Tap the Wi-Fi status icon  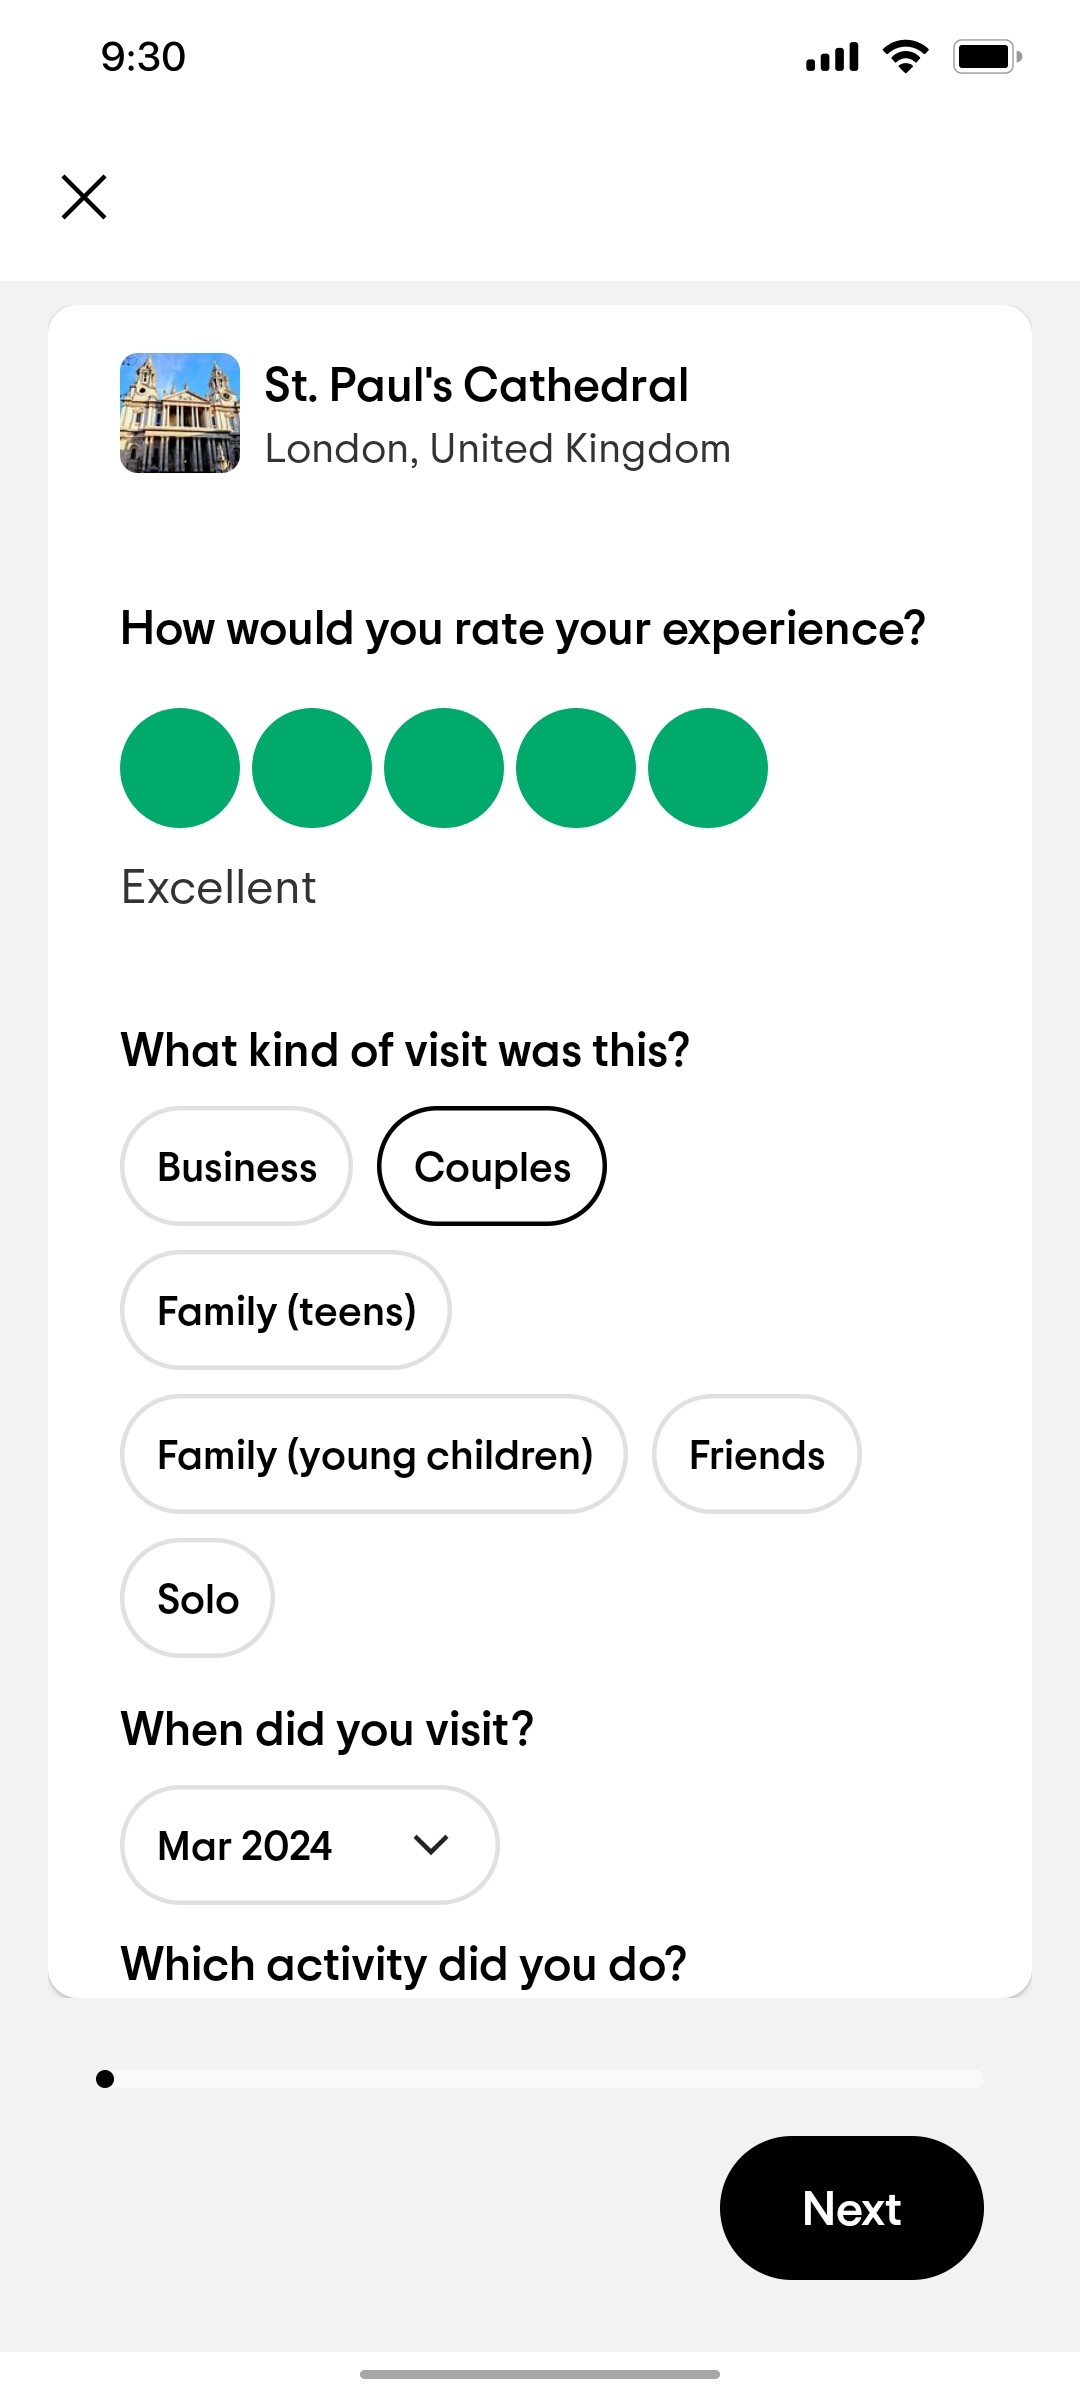(905, 56)
